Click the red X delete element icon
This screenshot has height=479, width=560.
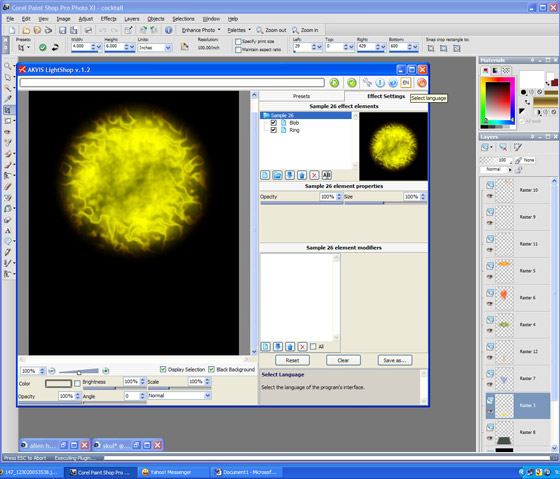[314, 175]
